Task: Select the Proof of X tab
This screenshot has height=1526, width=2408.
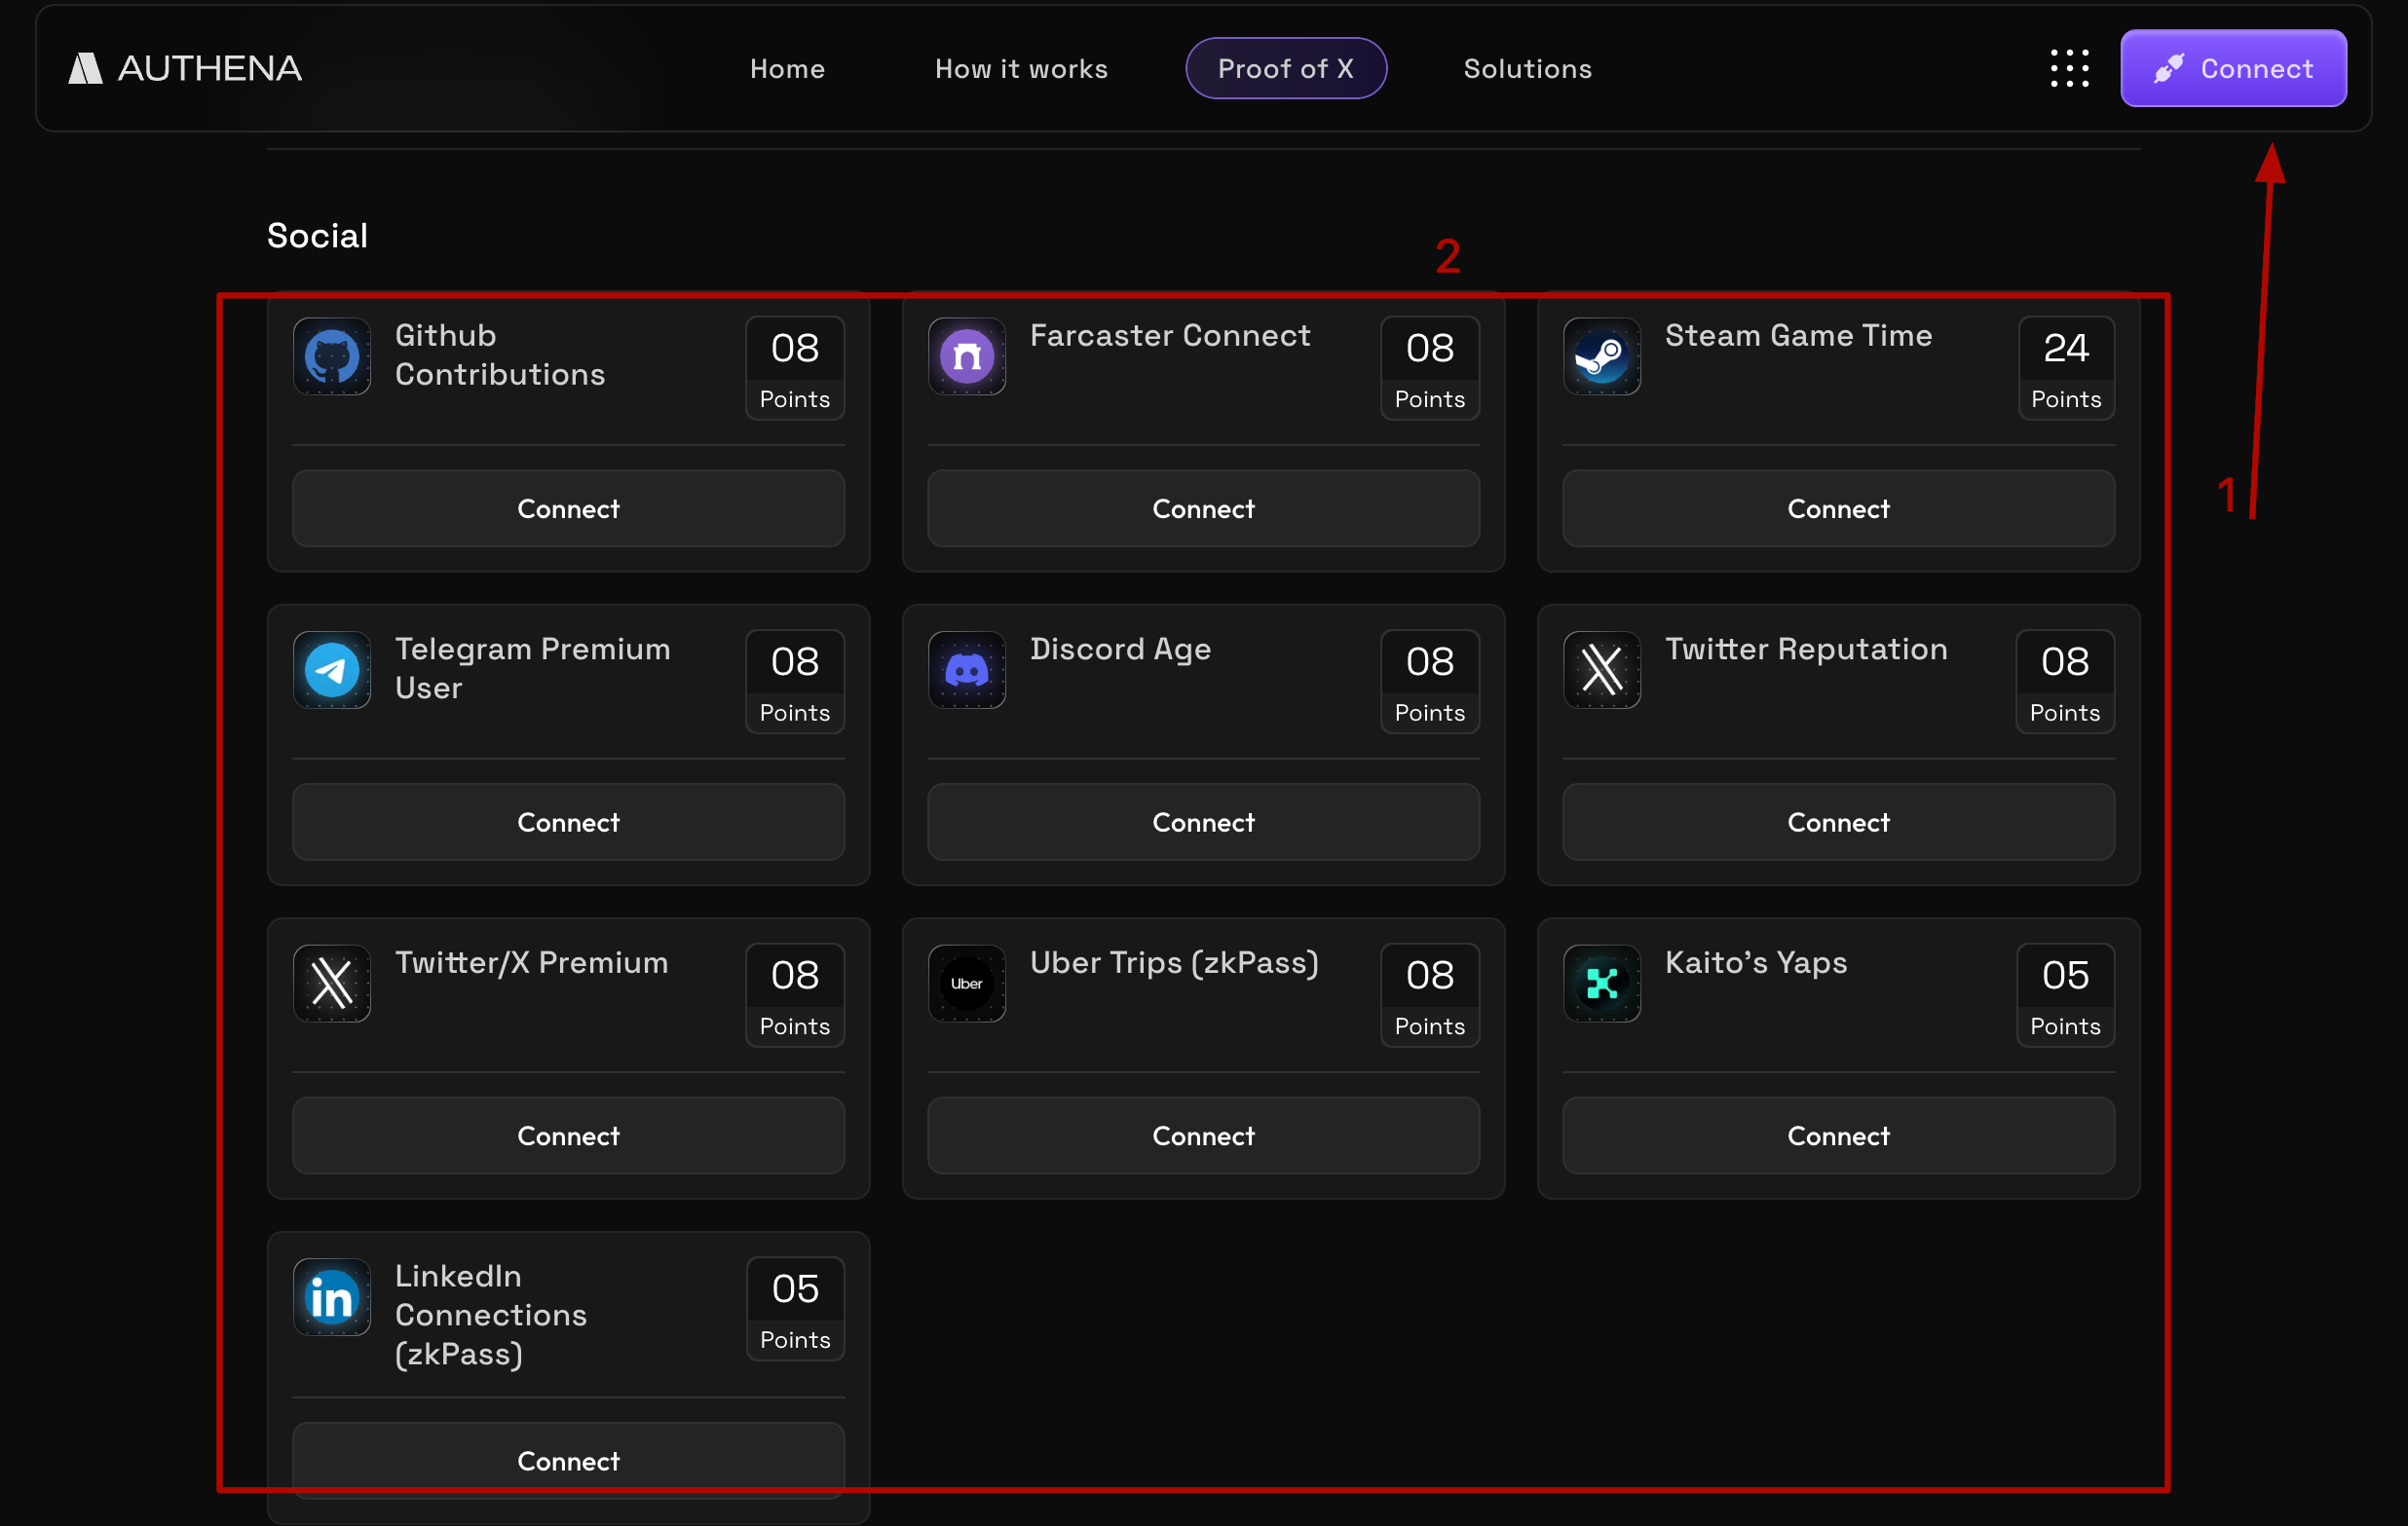Action: tap(1285, 68)
